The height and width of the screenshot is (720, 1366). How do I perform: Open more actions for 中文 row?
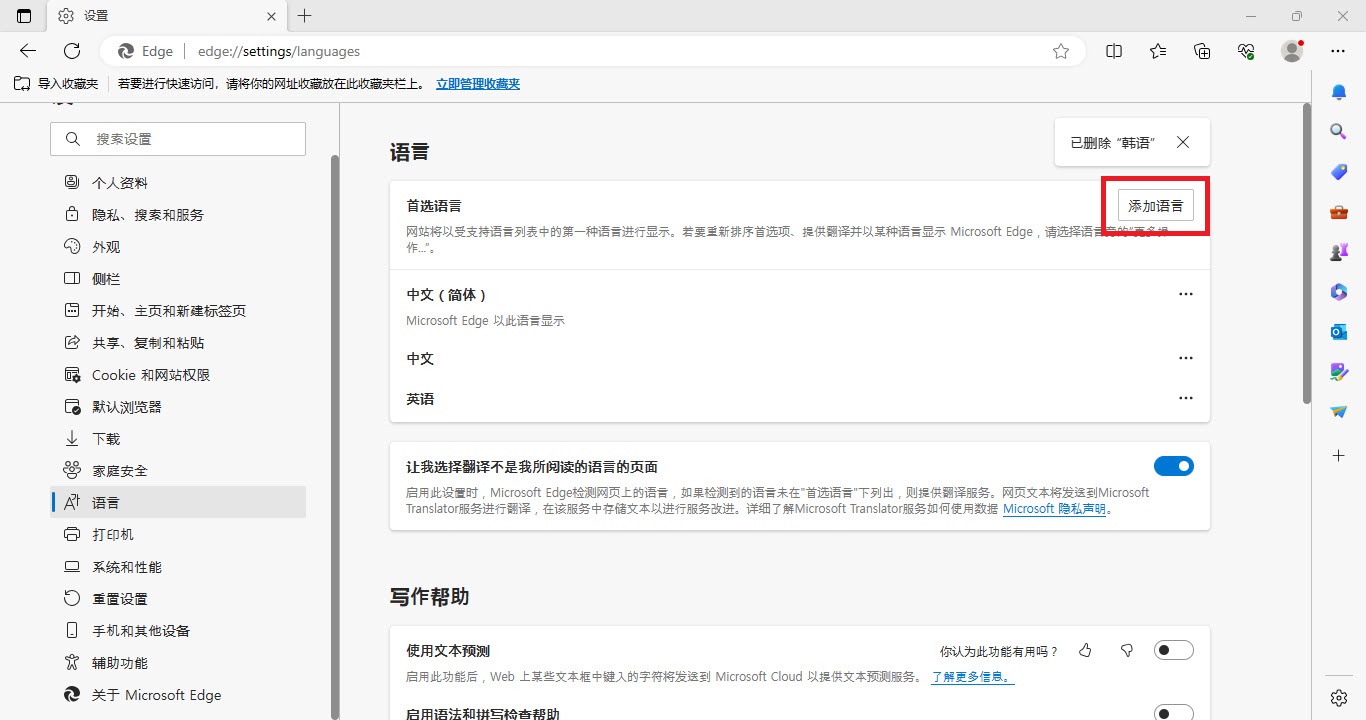click(1186, 358)
